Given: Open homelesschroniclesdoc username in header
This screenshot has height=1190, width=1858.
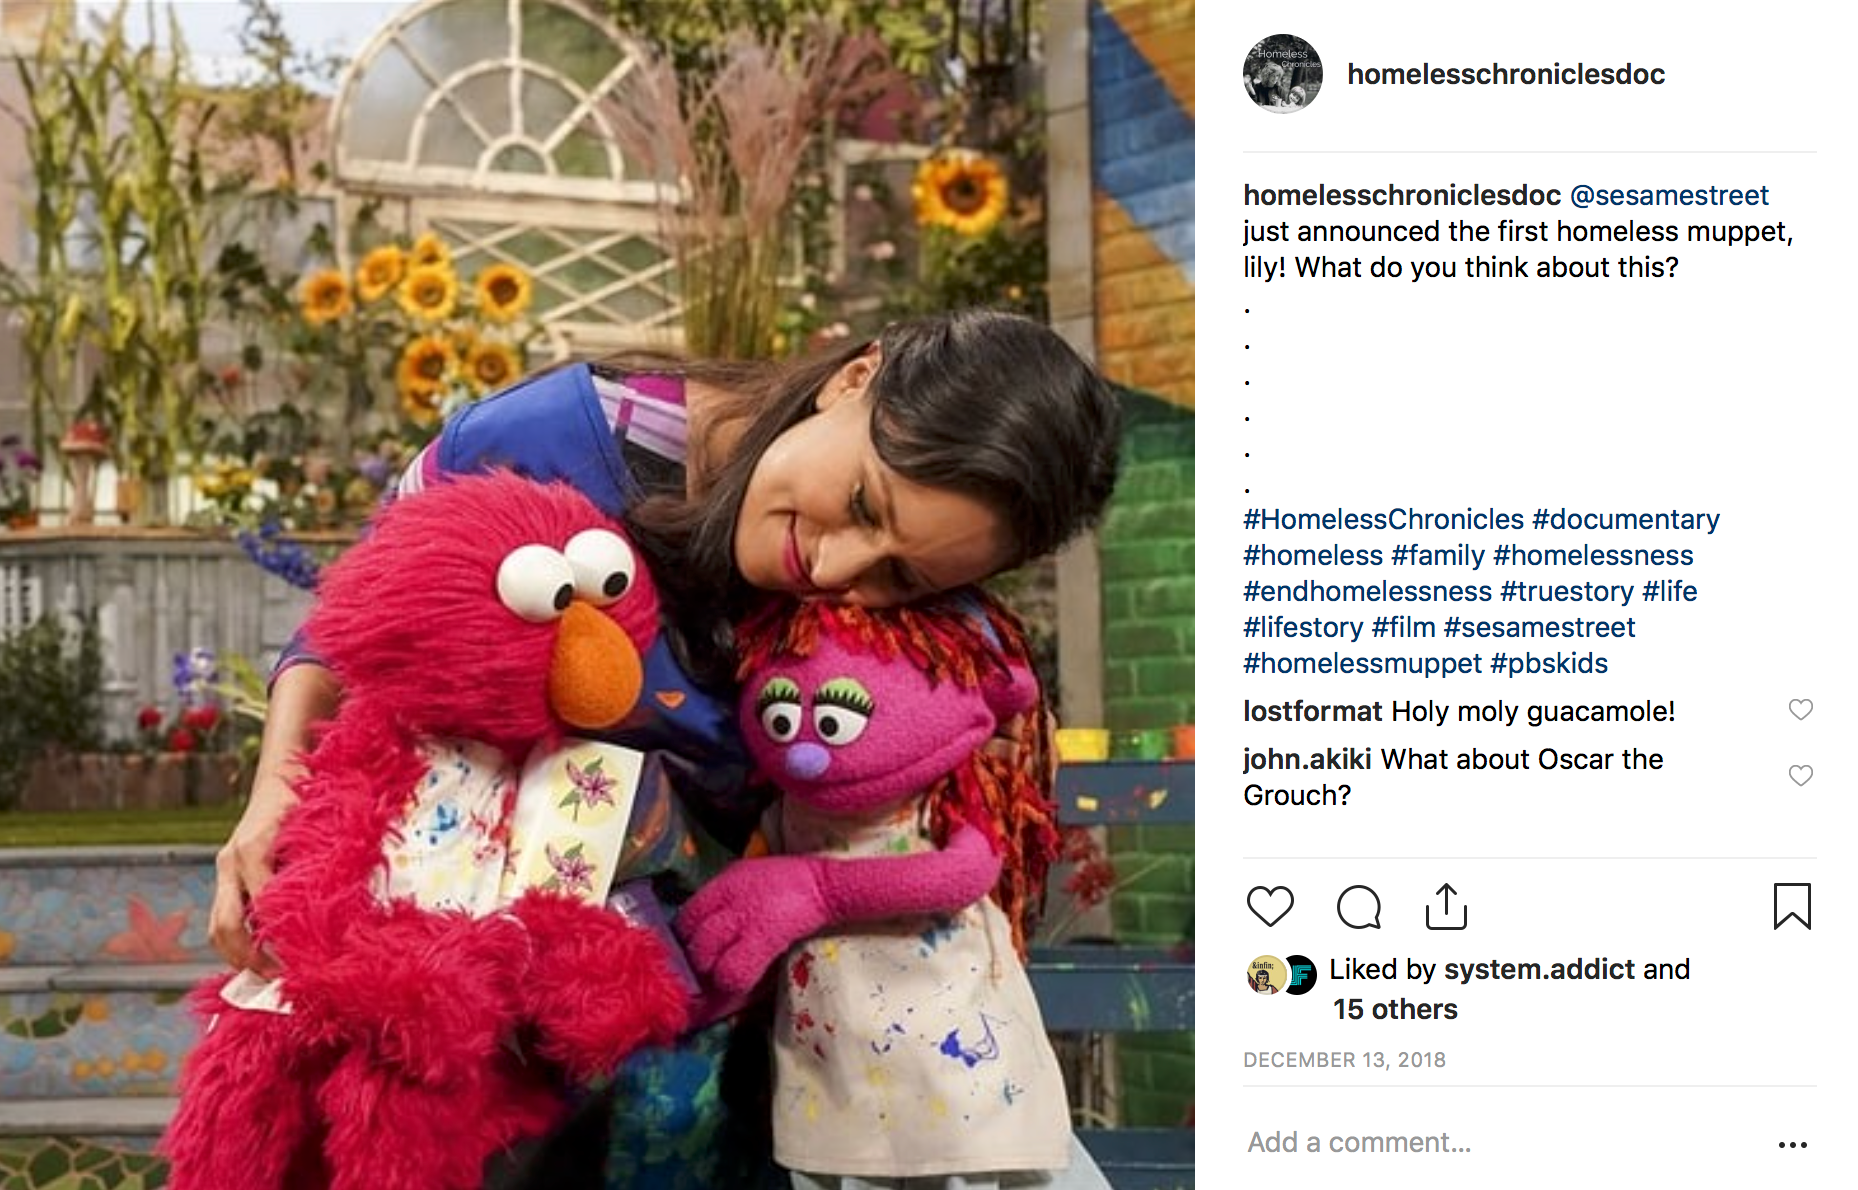Looking at the screenshot, I should (1505, 74).
